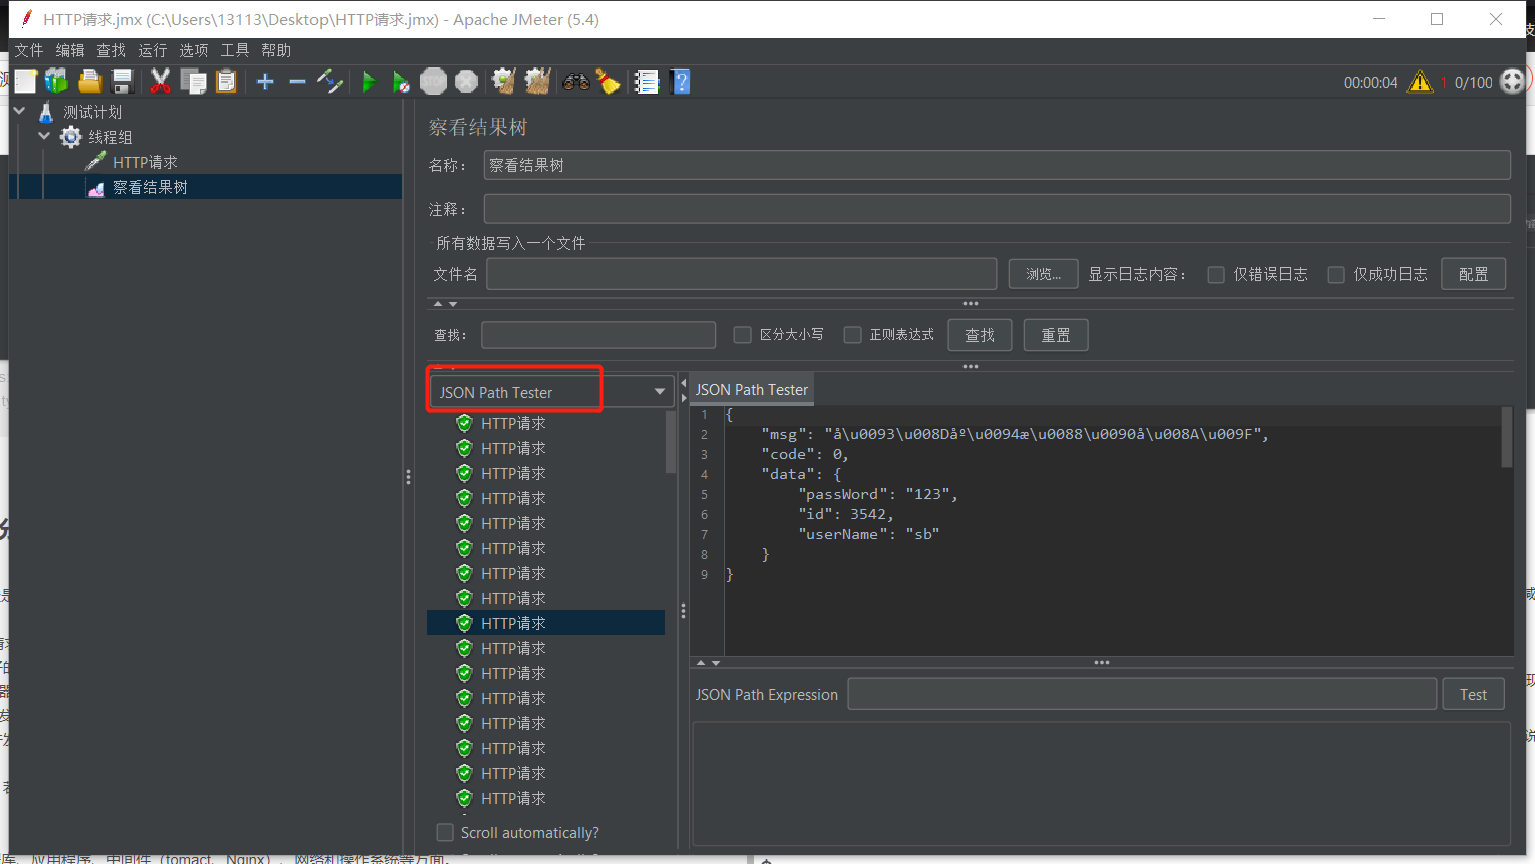Select the JSON Path Tester tab
This screenshot has width=1535, height=864.
(x=751, y=390)
